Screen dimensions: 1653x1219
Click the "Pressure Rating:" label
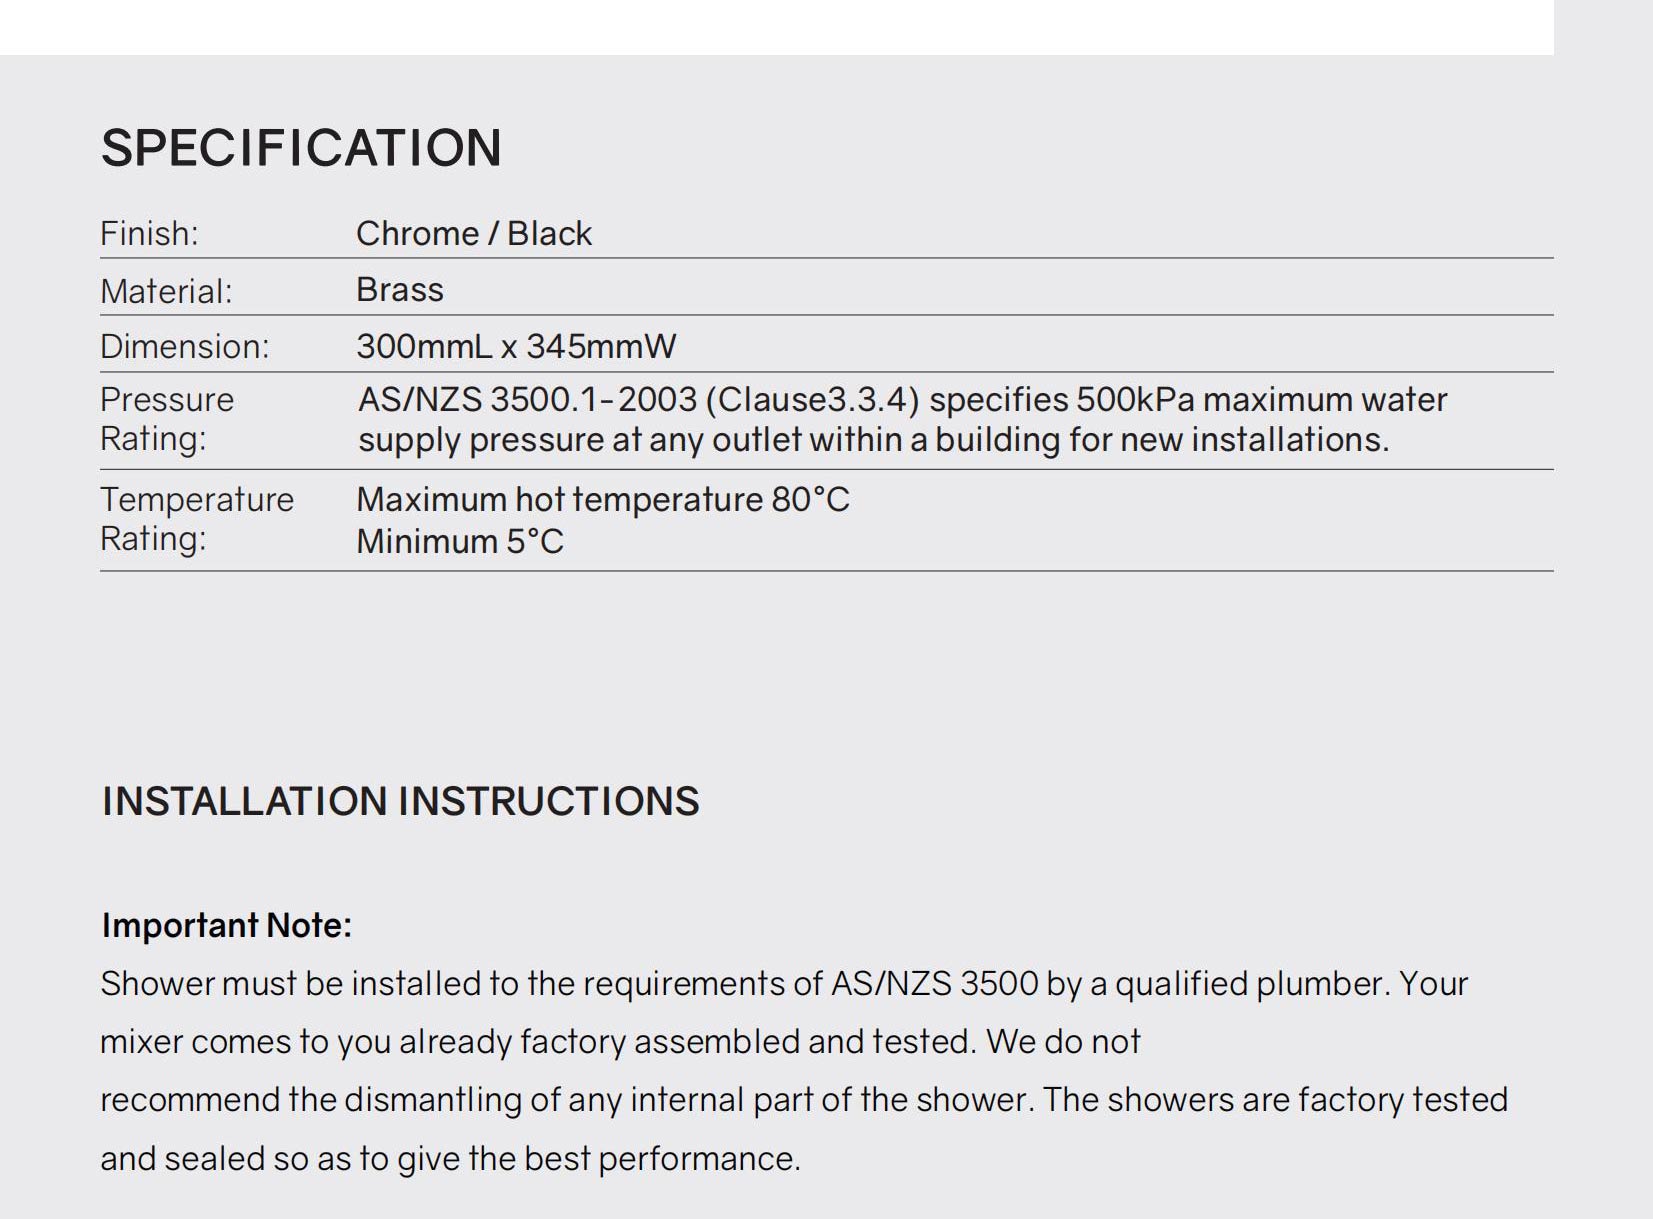click(166, 419)
